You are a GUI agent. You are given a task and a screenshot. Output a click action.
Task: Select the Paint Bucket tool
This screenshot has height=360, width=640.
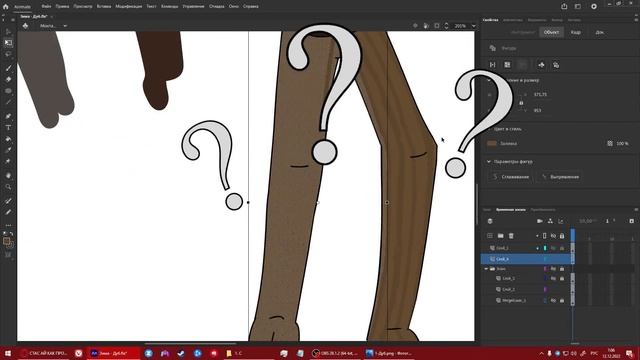(x=8, y=139)
